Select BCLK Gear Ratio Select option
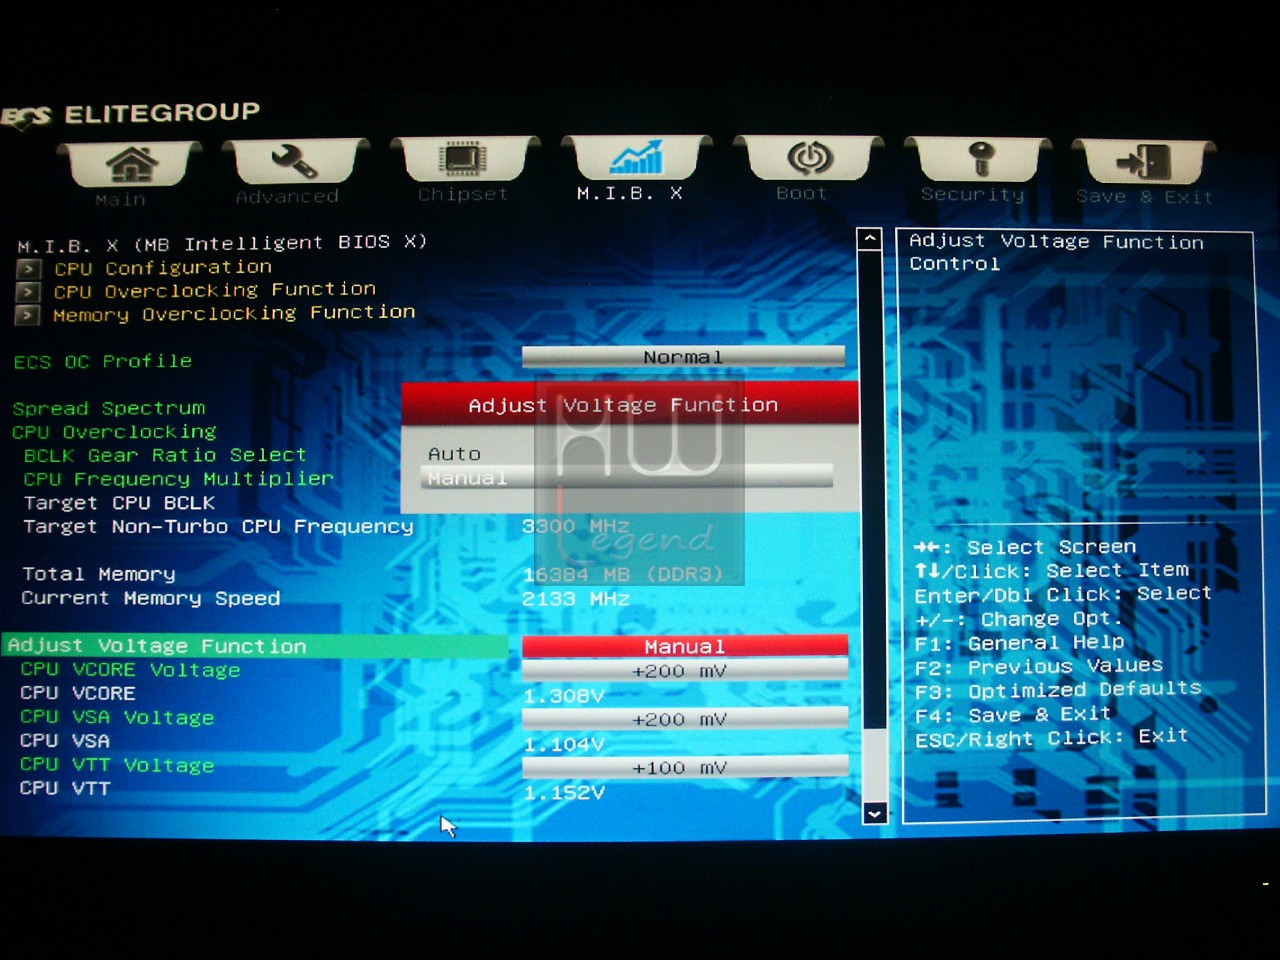This screenshot has width=1280, height=960. (165, 455)
